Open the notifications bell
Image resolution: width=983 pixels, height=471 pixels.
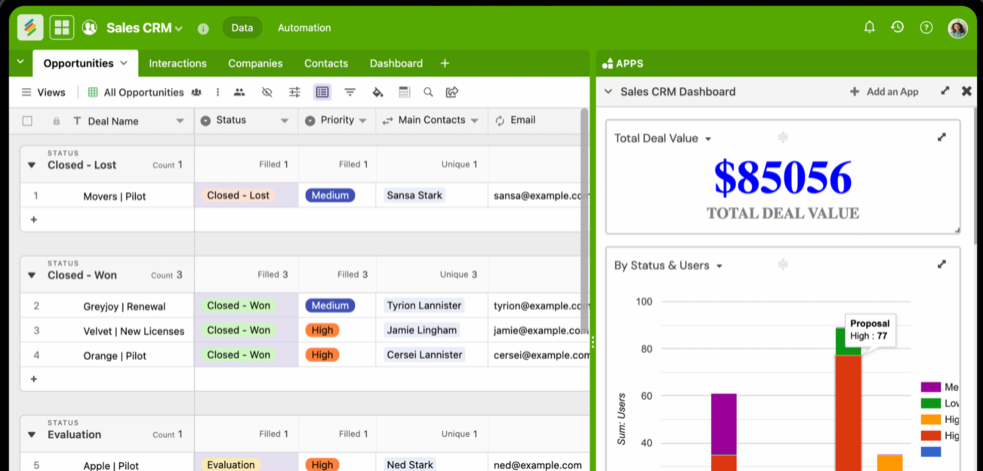870,27
